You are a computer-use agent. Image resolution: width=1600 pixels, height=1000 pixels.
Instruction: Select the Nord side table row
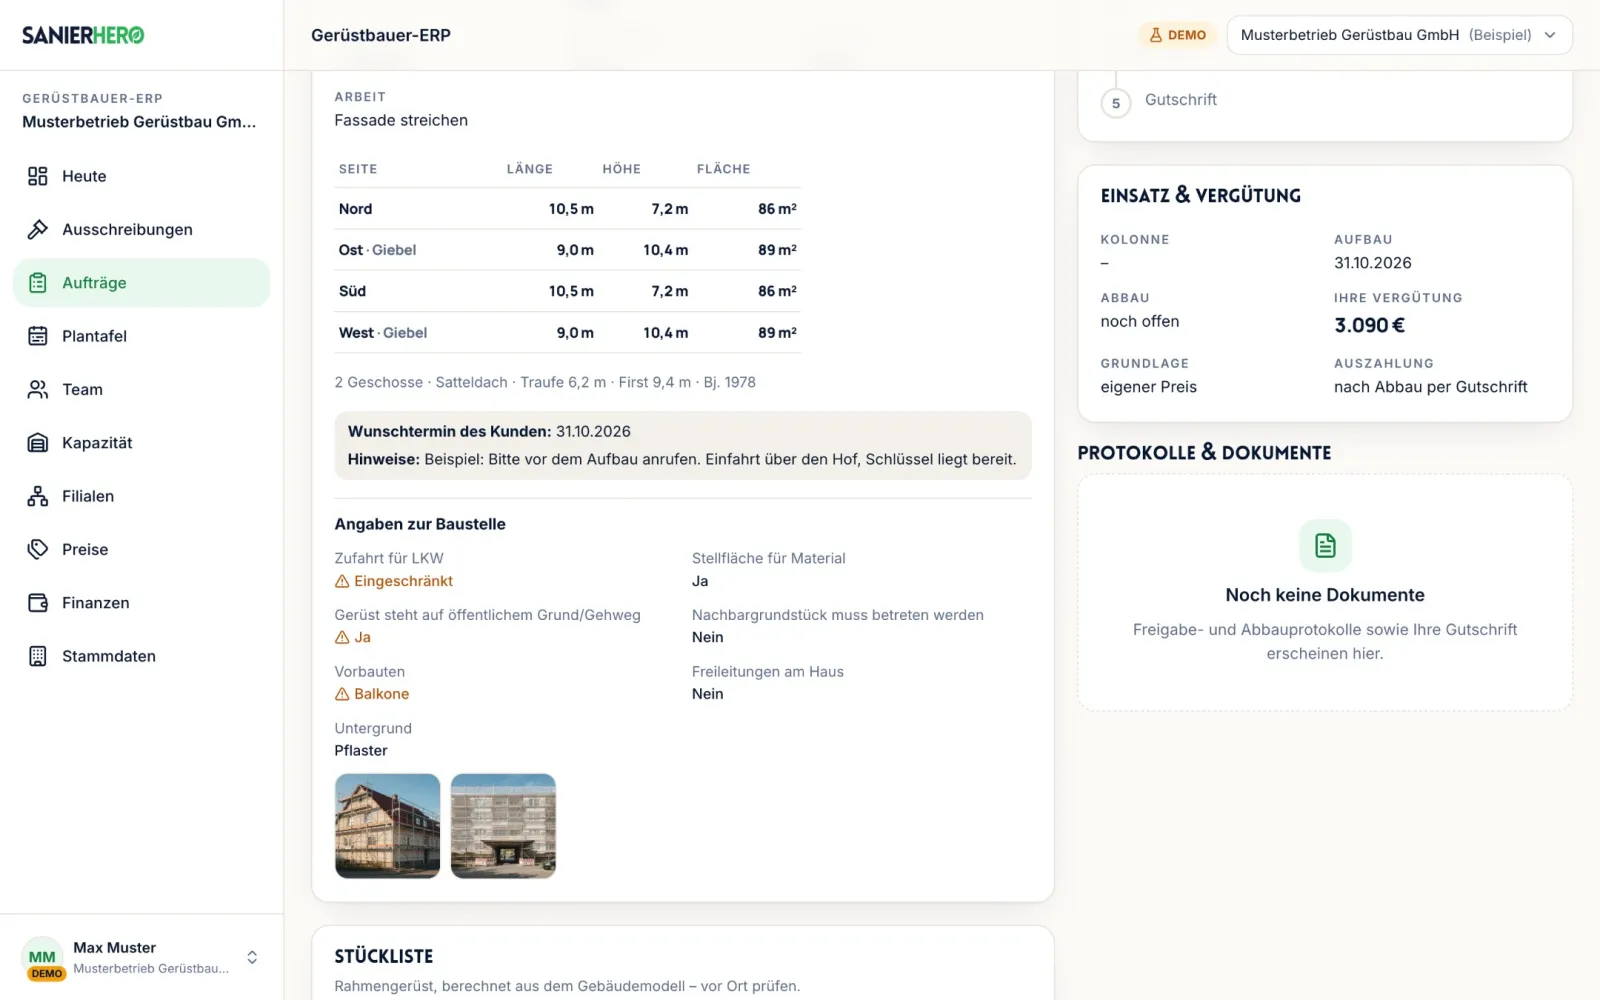[x=567, y=209]
